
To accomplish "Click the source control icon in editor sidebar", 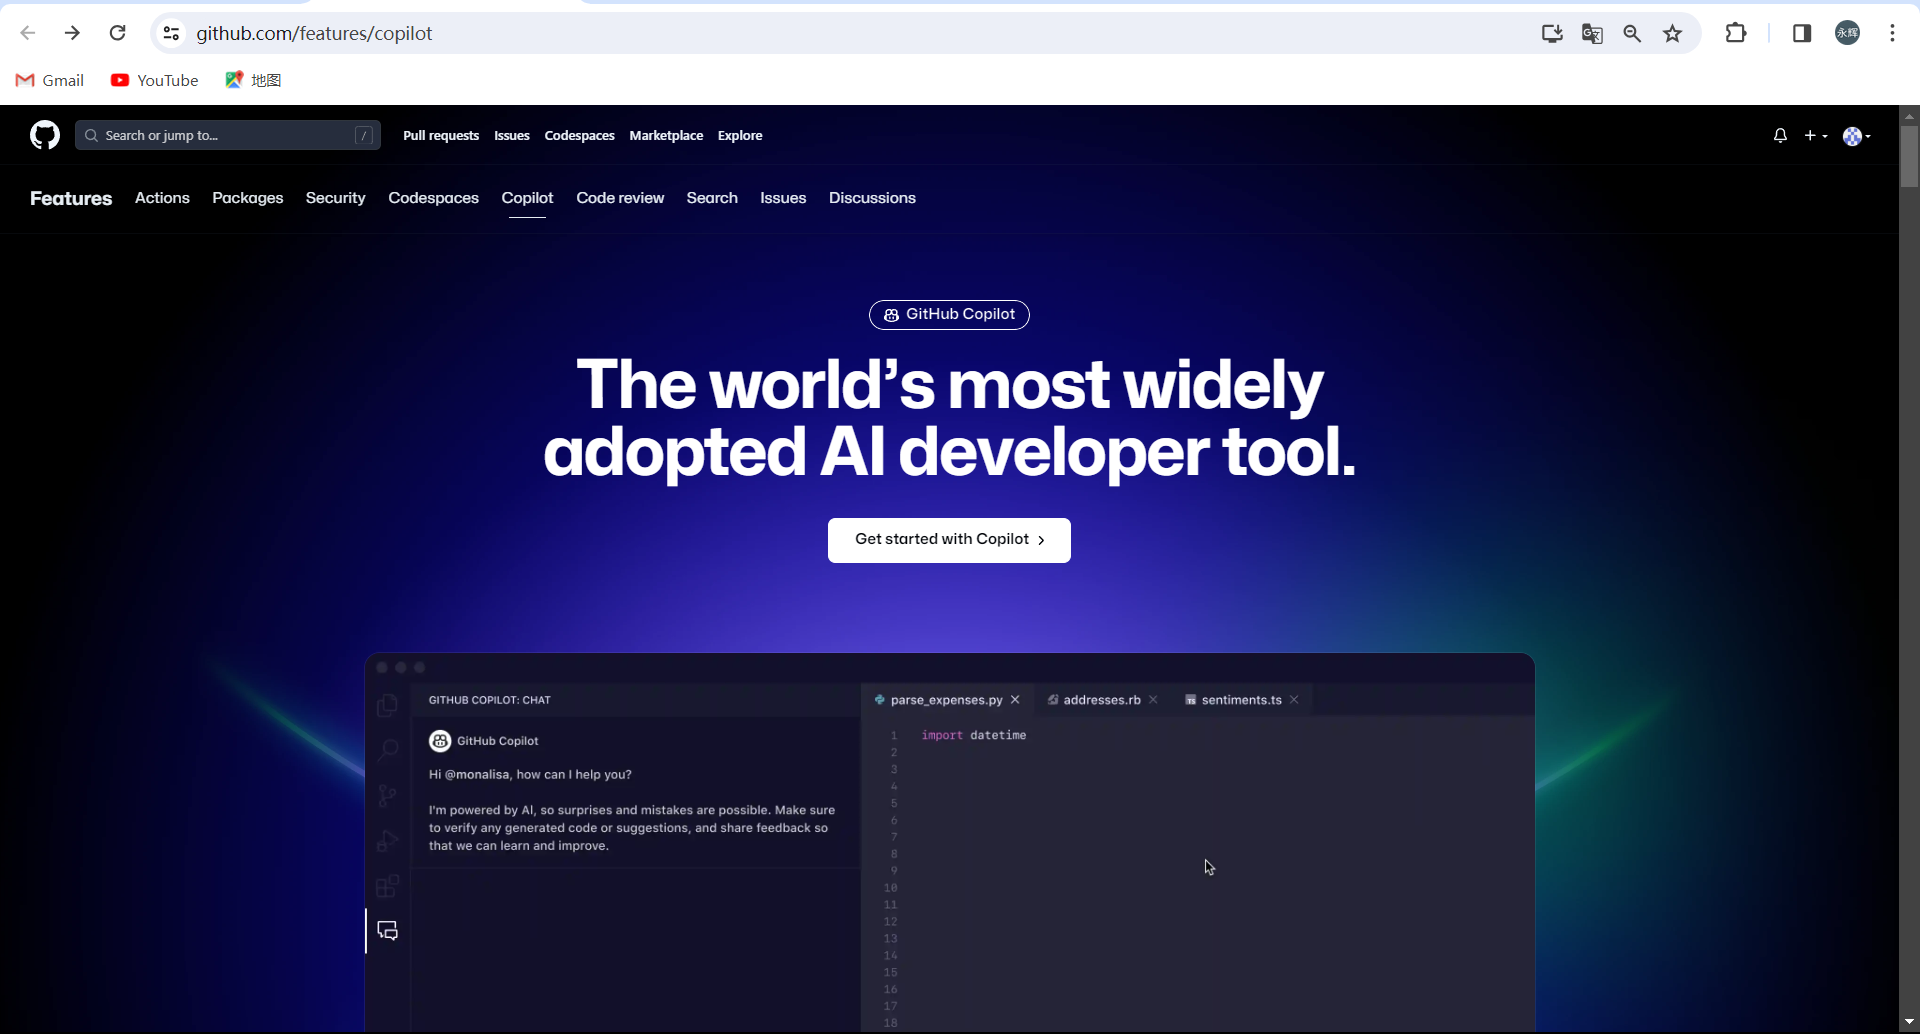I will (x=388, y=796).
